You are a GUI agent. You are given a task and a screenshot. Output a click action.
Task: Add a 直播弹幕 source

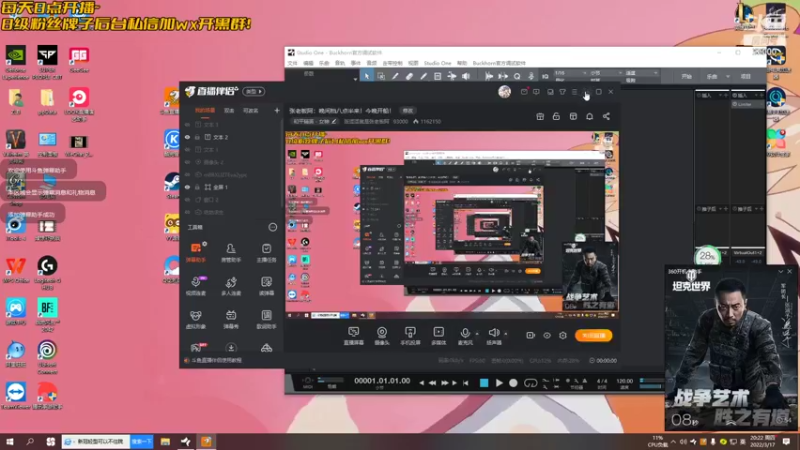point(354,336)
